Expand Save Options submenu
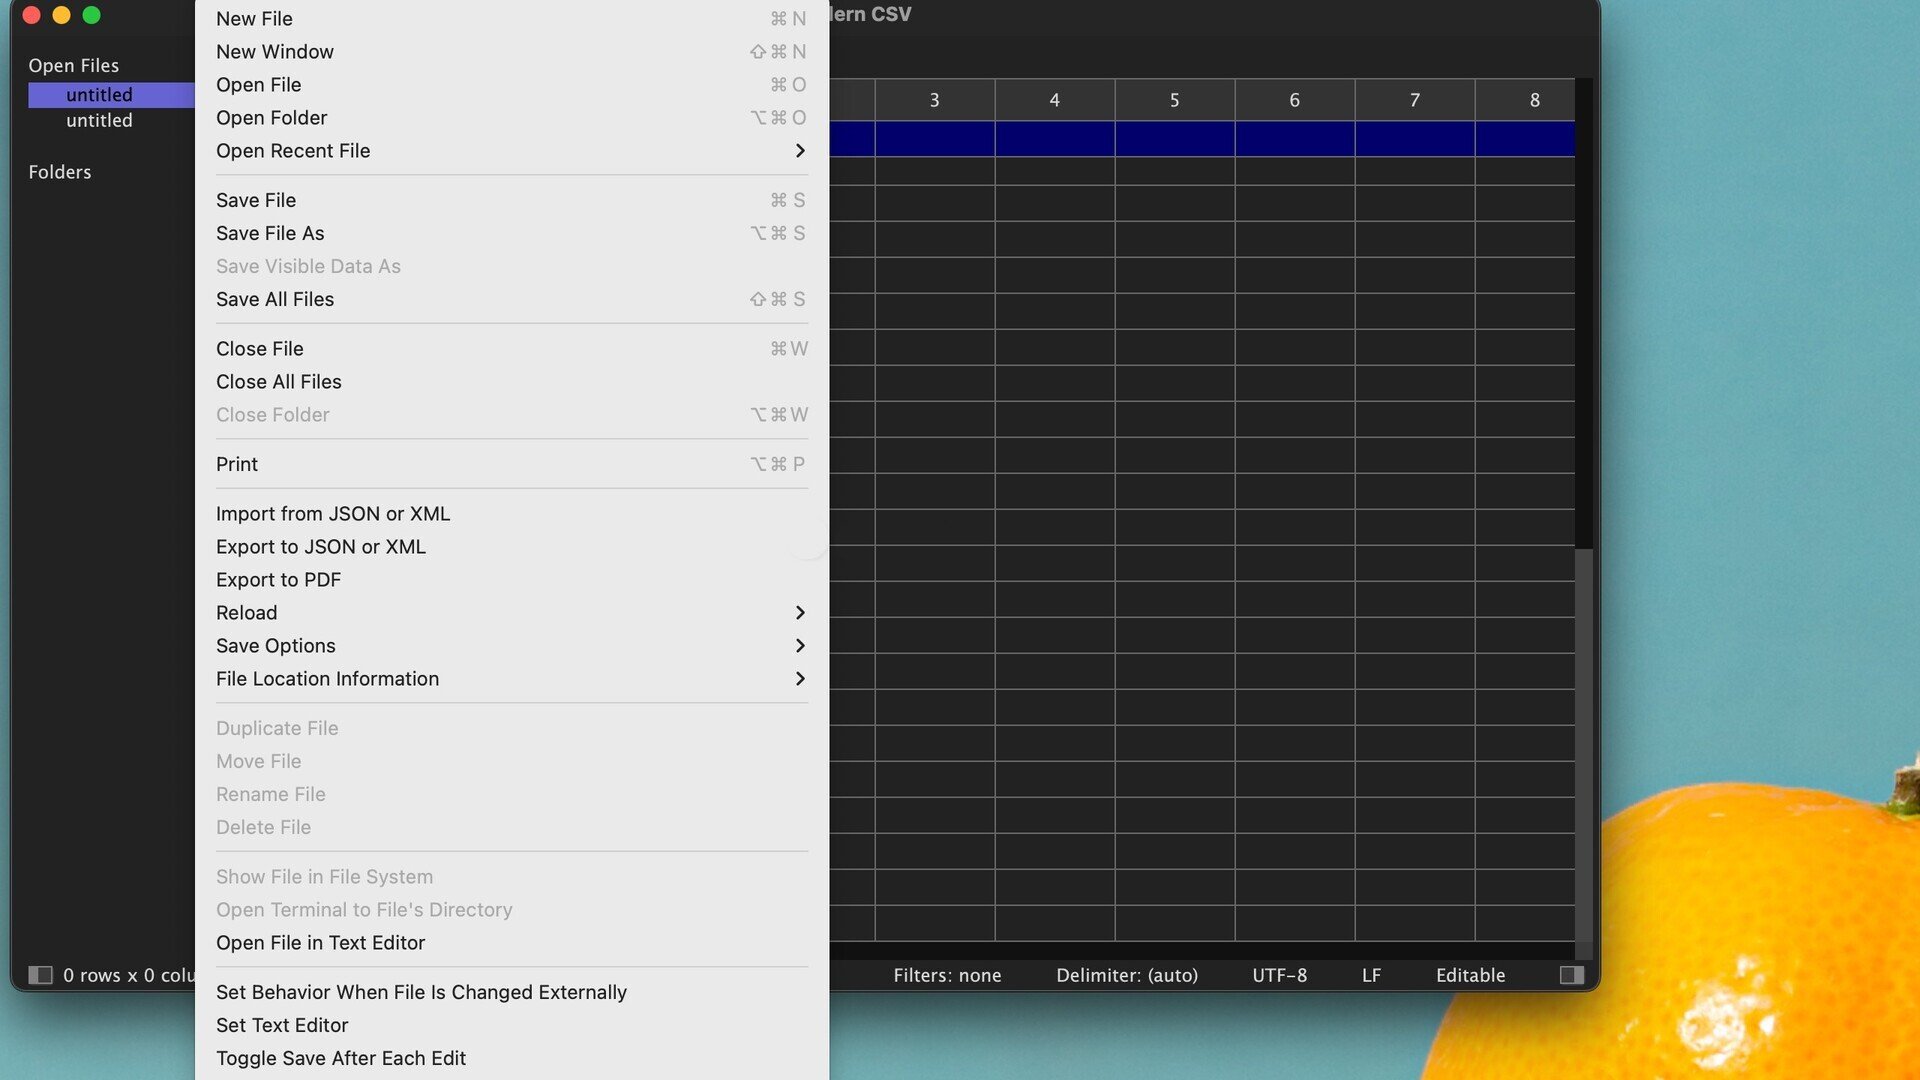This screenshot has height=1080, width=1920. (512, 645)
